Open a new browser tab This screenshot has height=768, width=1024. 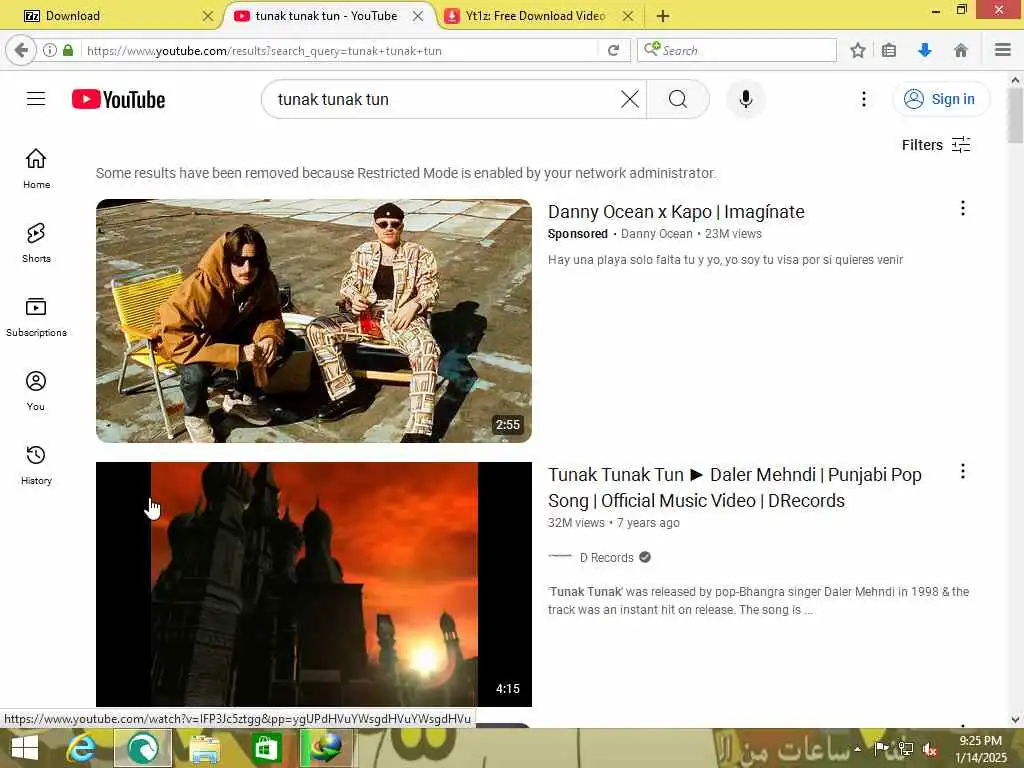coord(662,16)
